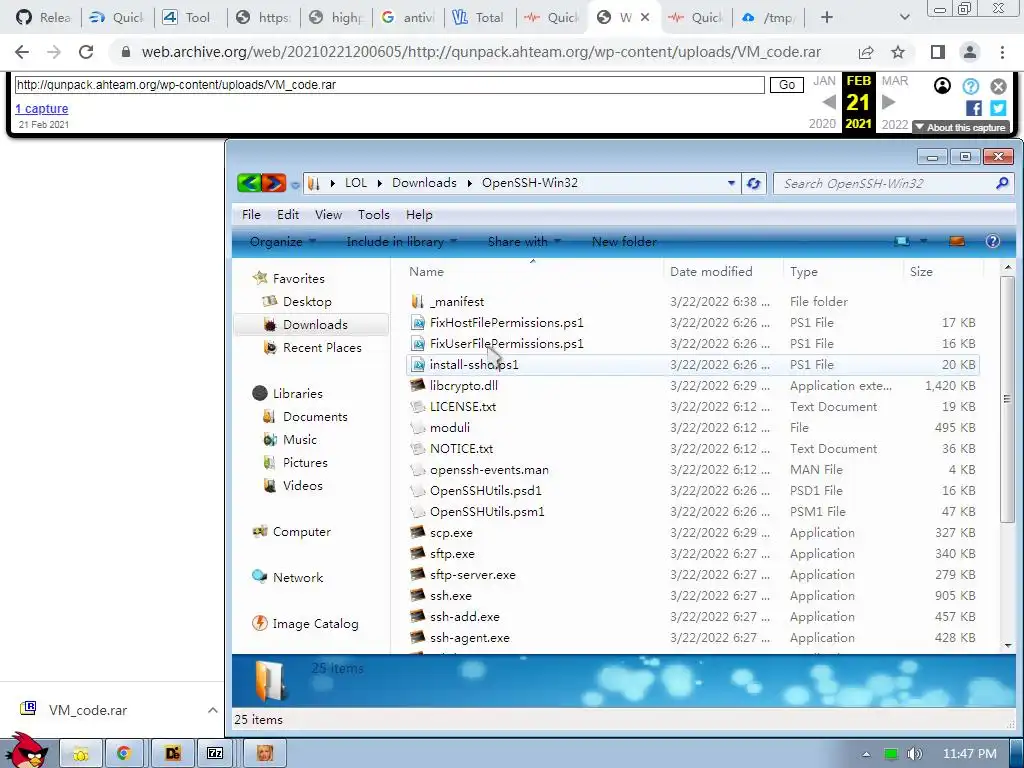Select Documents library
The image size is (1024, 768).
(x=315, y=417)
